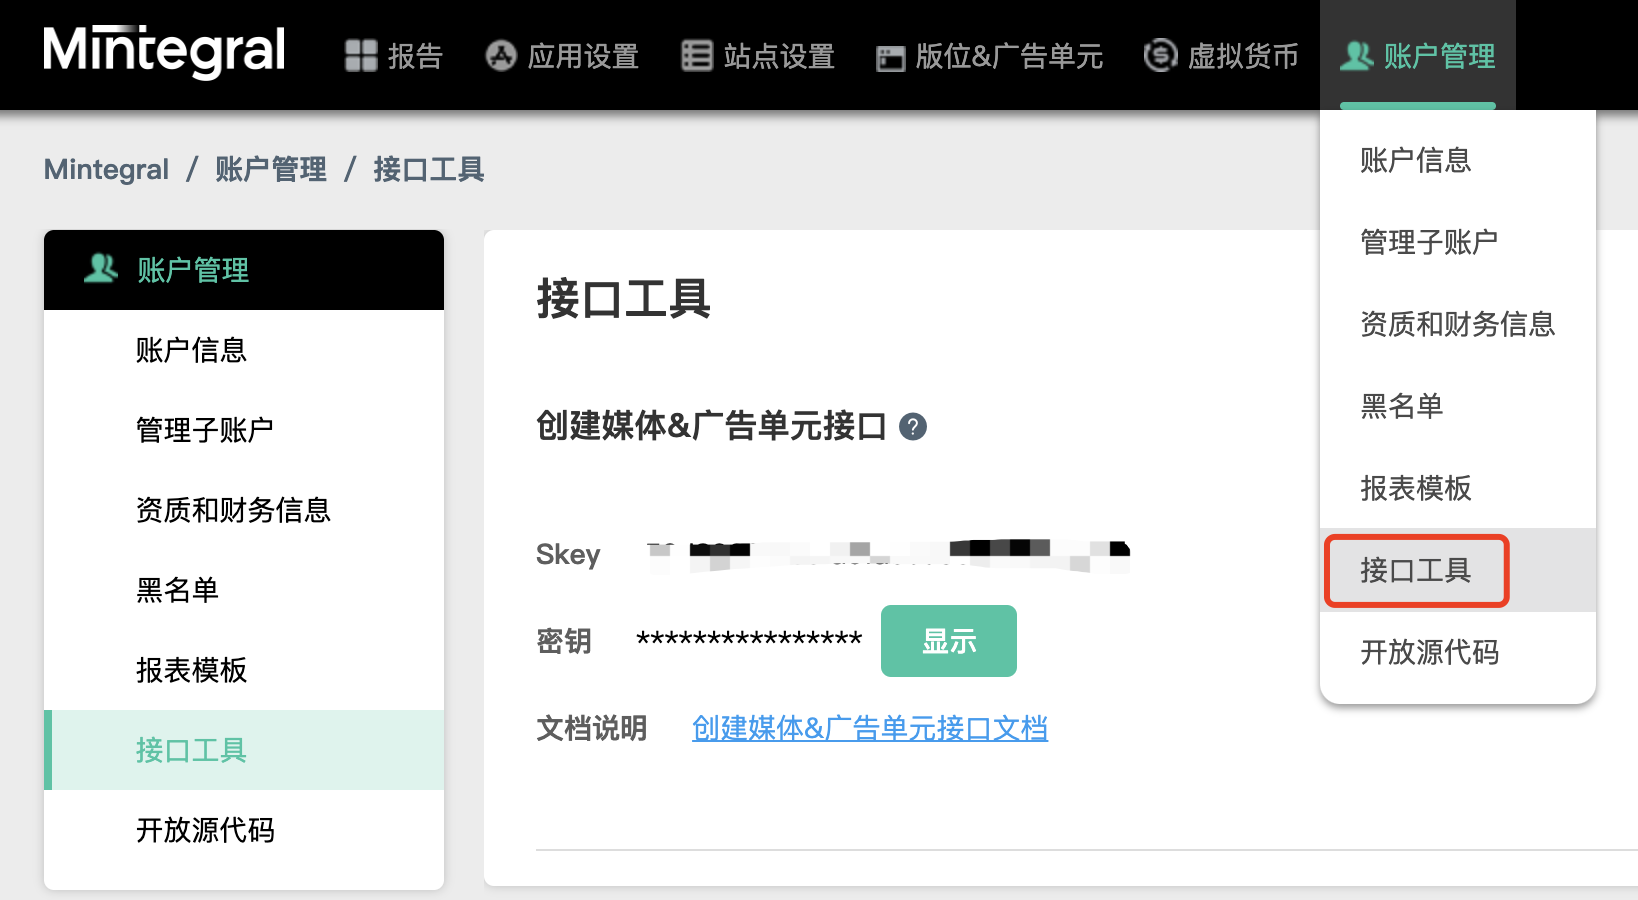Select 接口工具 in the dropdown menu
Viewport: 1638px width, 900px height.
1415,570
